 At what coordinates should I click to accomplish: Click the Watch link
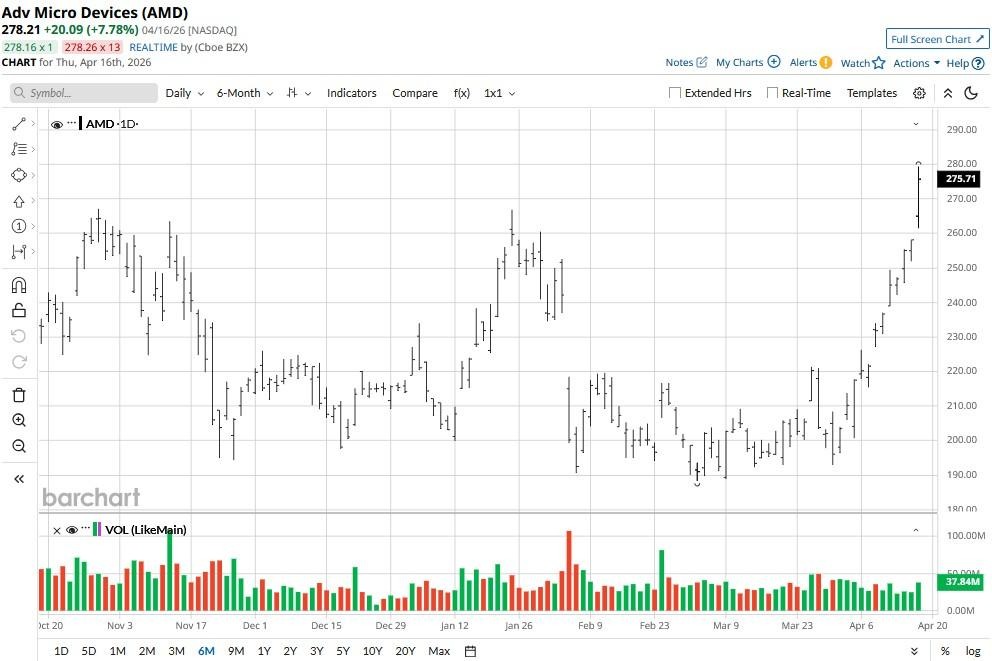tap(855, 63)
